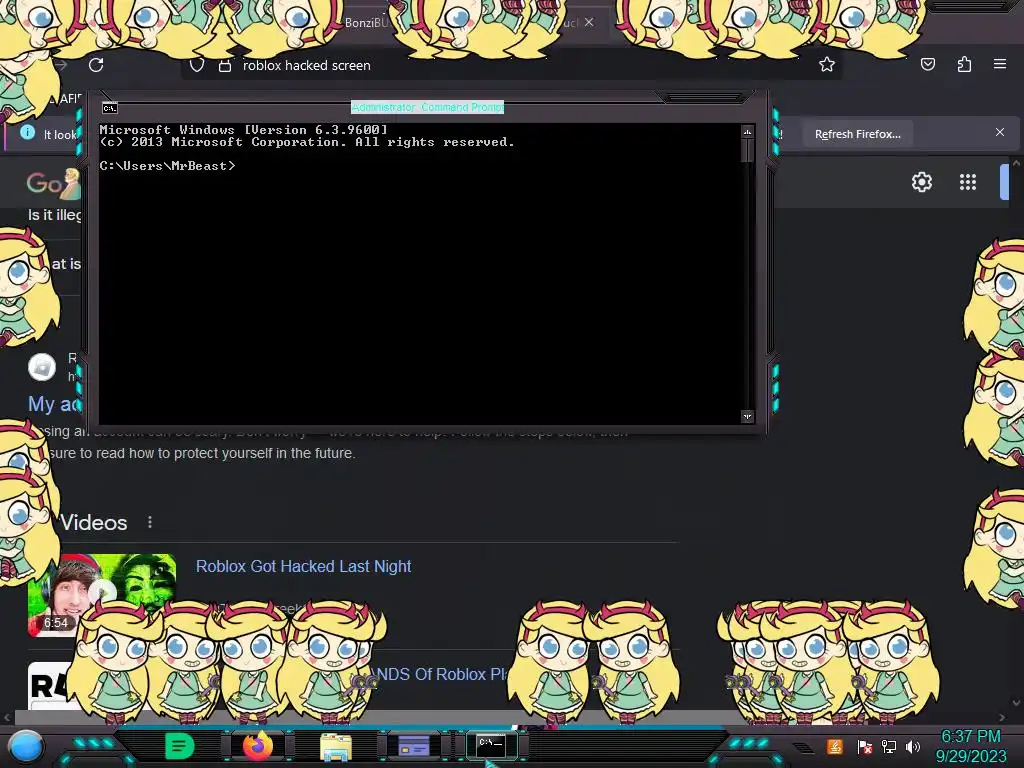Open File Explorer from the taskbar
The height and width of the screenshot is (768, 1024).
pos(336,746)
